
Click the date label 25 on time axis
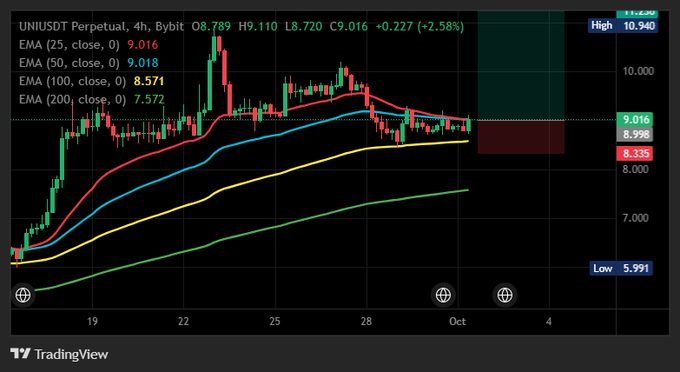tap(275, 321)
